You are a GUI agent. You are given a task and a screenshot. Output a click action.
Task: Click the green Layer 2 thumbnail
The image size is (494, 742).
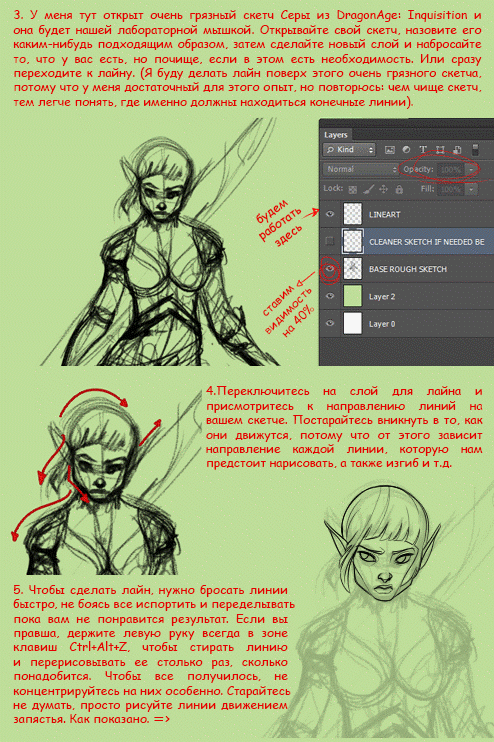pos(353,296)
